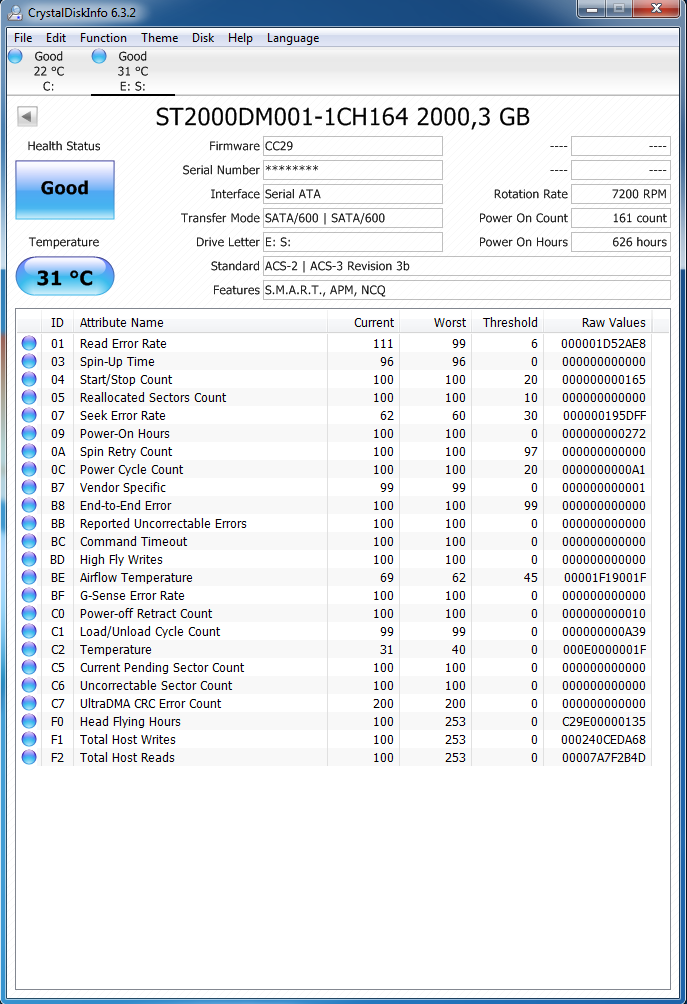Click the Standard ACS-2 field

467,266
